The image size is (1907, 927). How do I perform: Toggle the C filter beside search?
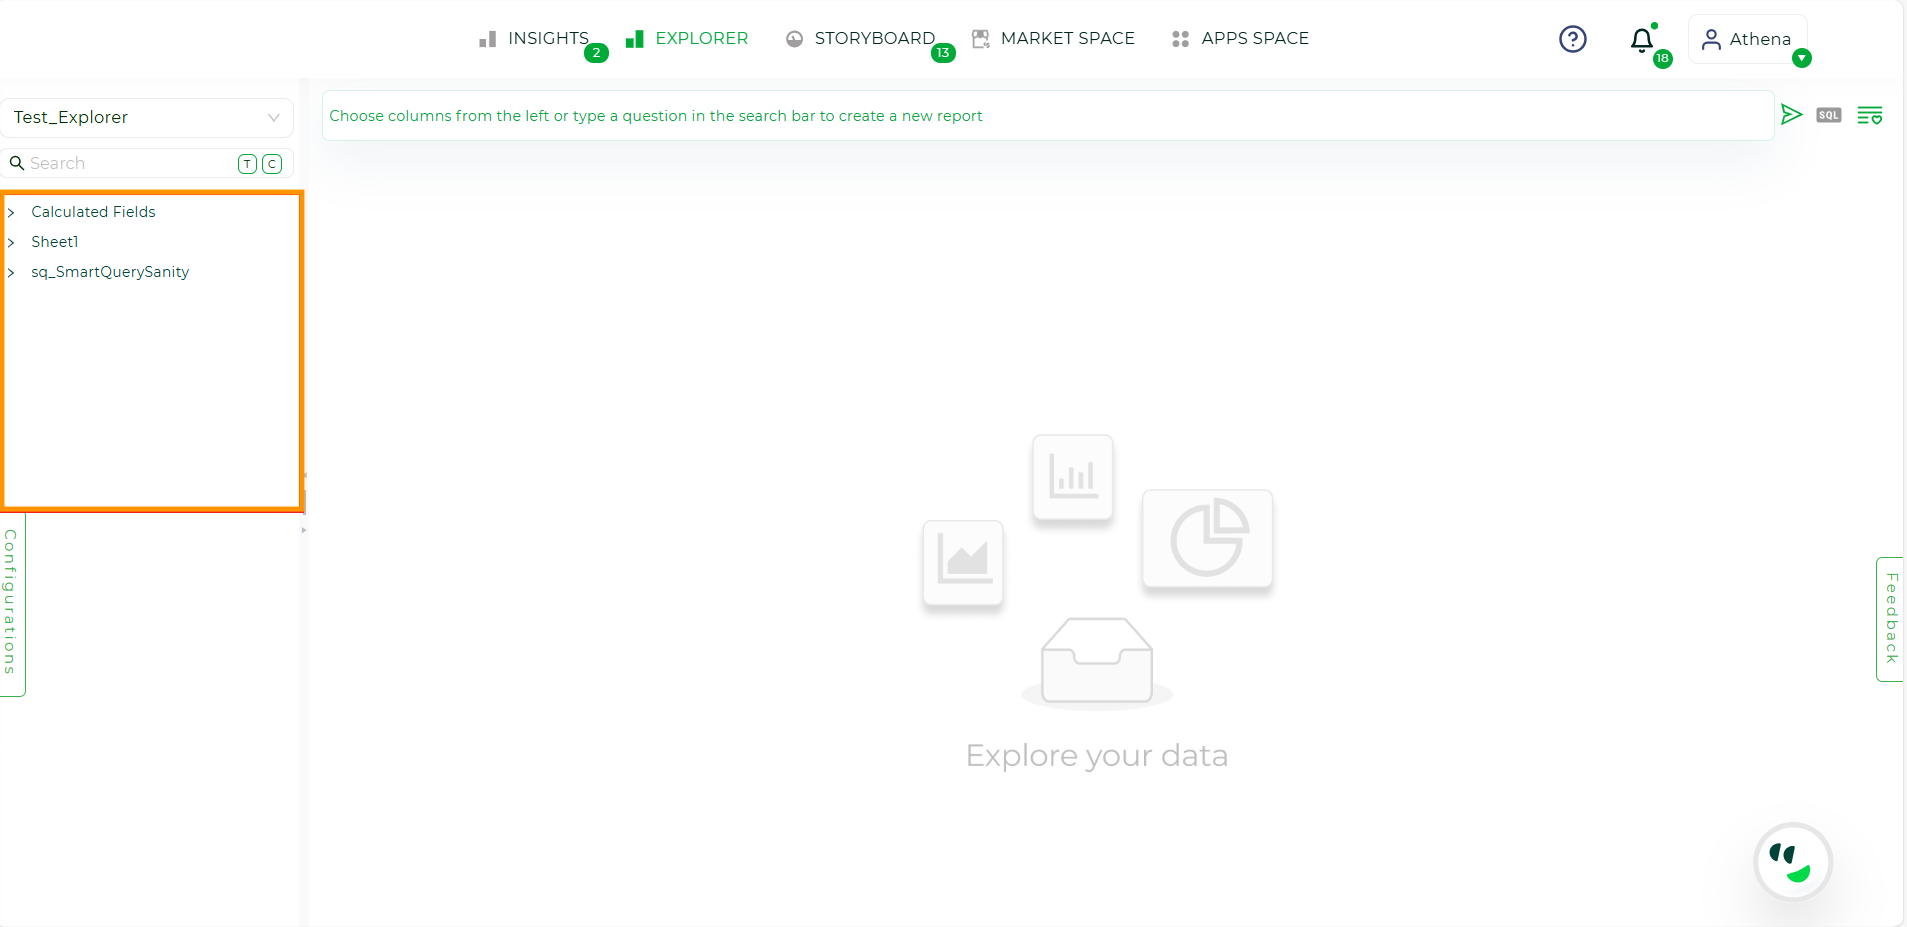point(272,163)
